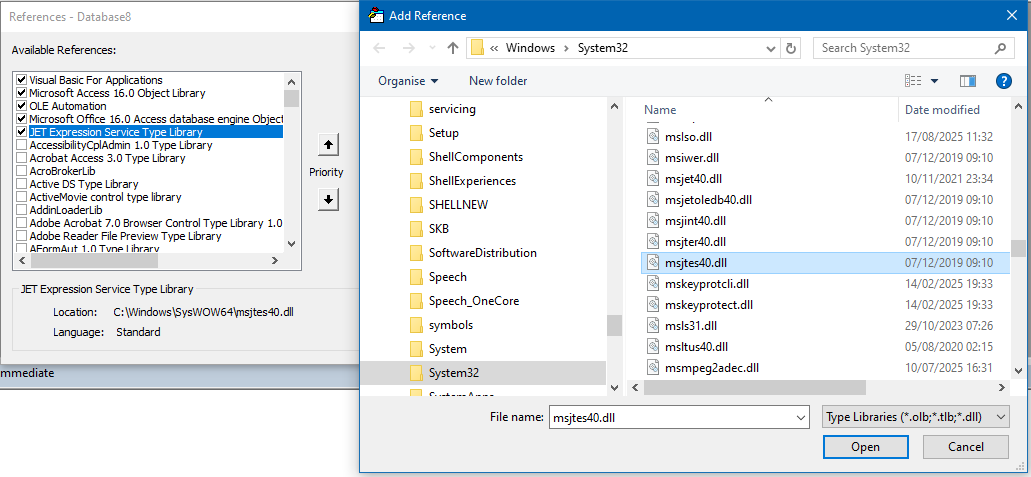This screenshot has width=1031, height=477.
Task: Check AccessibilityCplAdmin 1.0 Type Library
Action: click(22, 145)
